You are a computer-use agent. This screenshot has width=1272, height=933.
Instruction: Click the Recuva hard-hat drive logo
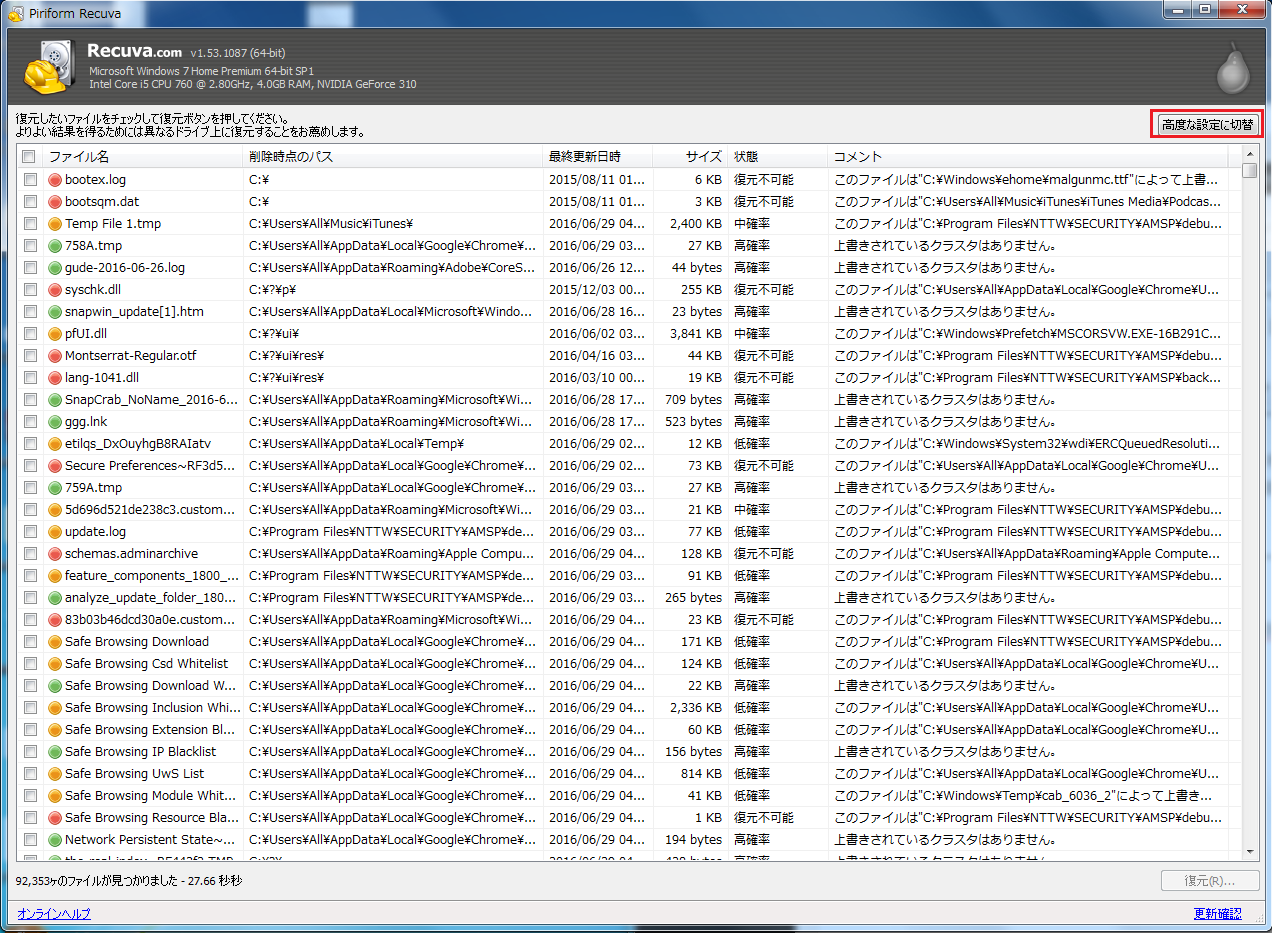pyautogui.click(x=48, y=67)
